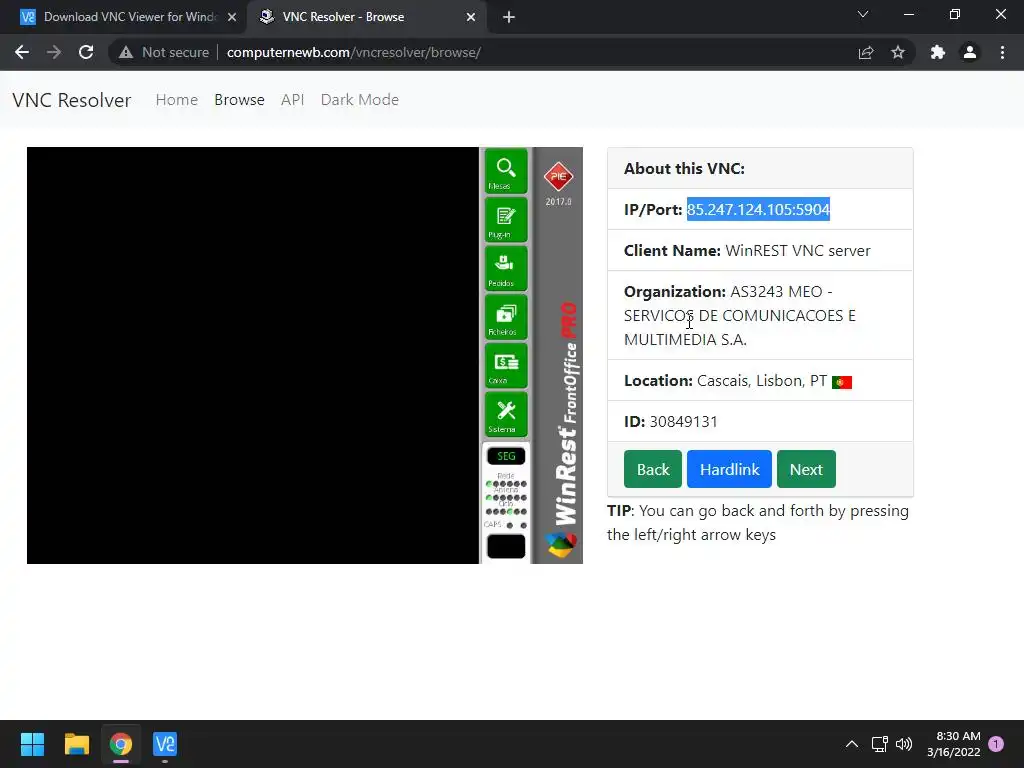1024x768 pixels.
Task: Click the Sistema tools icon in VNC preview
Action: click(x=505, y=415)
